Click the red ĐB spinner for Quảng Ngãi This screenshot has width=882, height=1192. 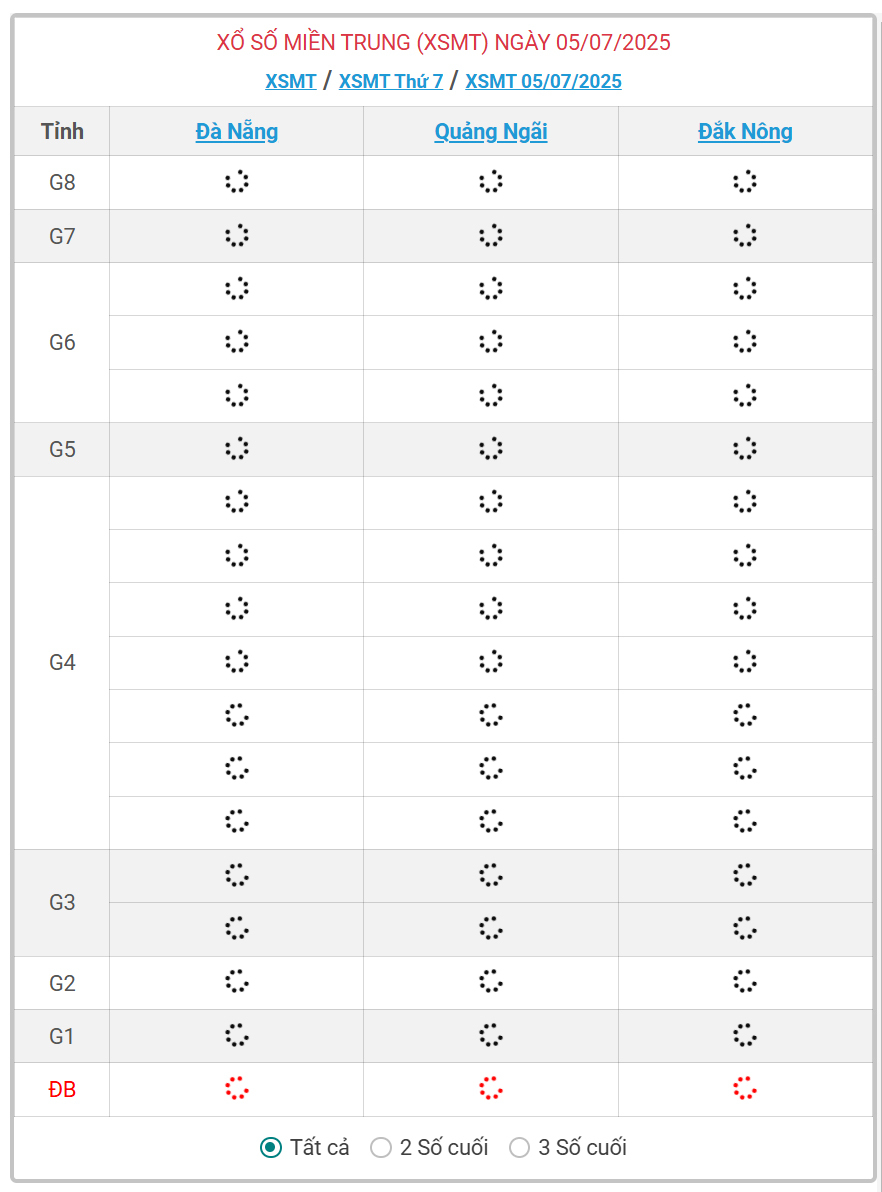point(490,1089)
